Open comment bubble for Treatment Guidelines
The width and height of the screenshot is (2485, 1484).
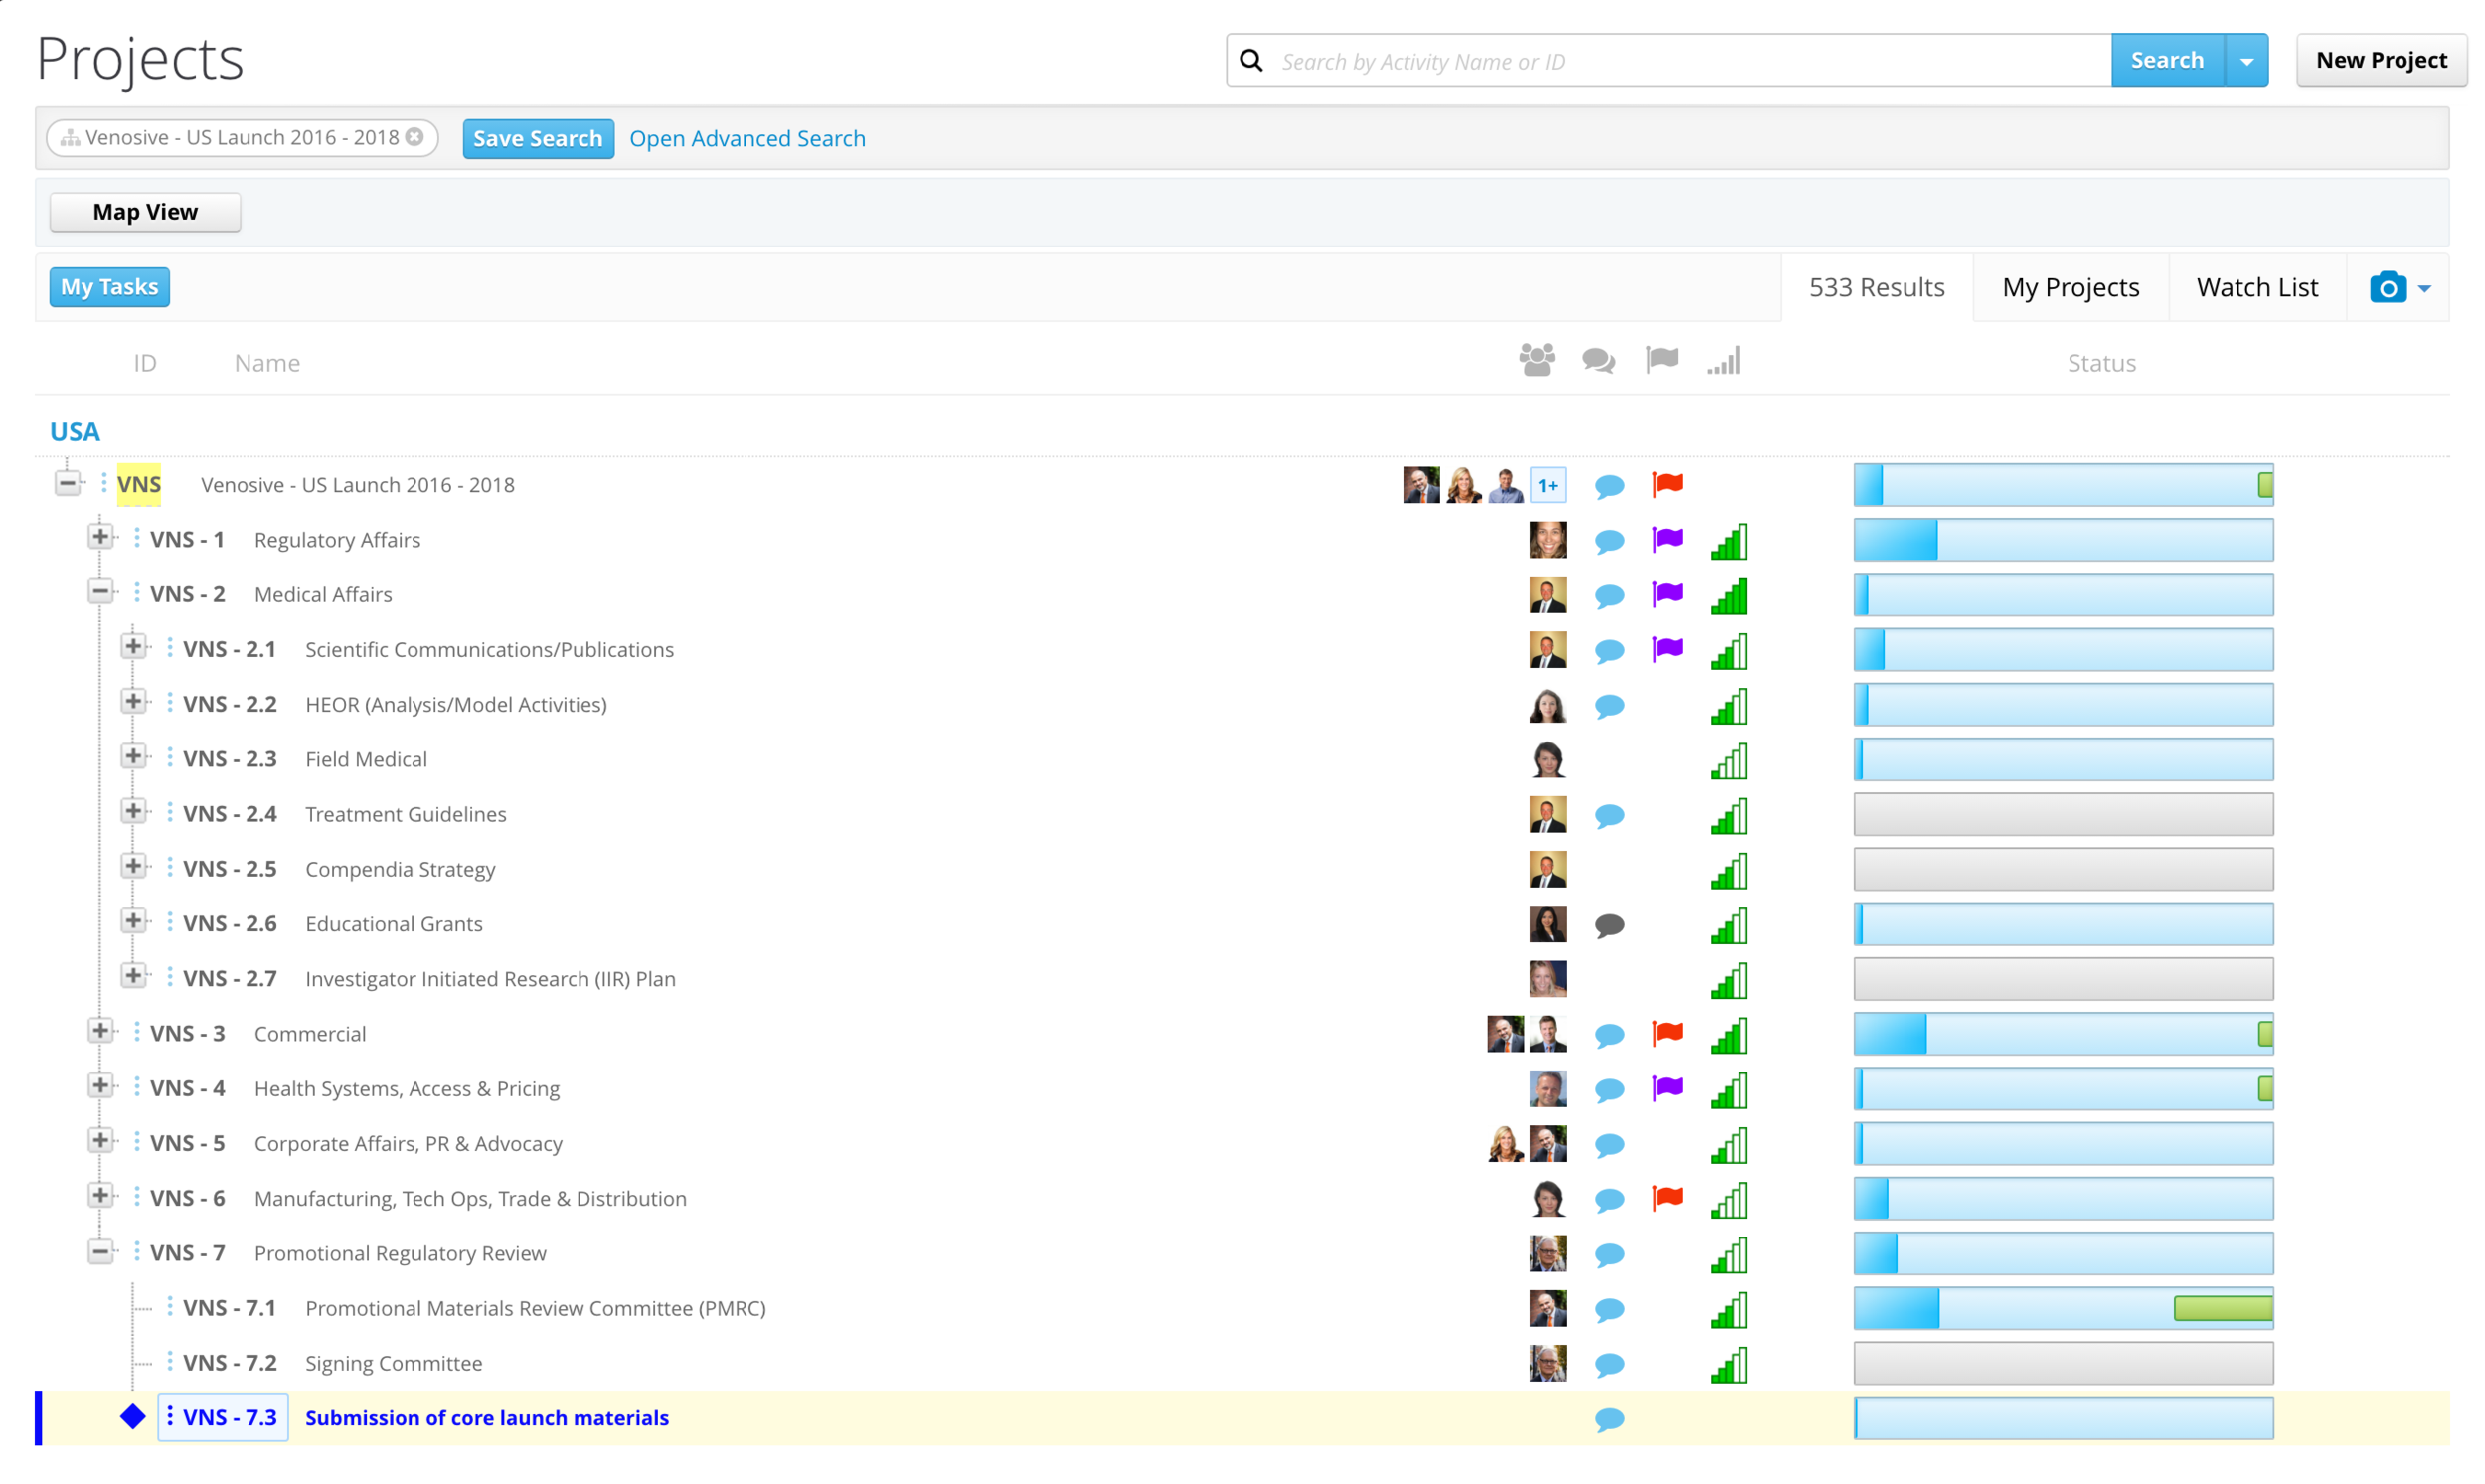(x=1609, y=816)
